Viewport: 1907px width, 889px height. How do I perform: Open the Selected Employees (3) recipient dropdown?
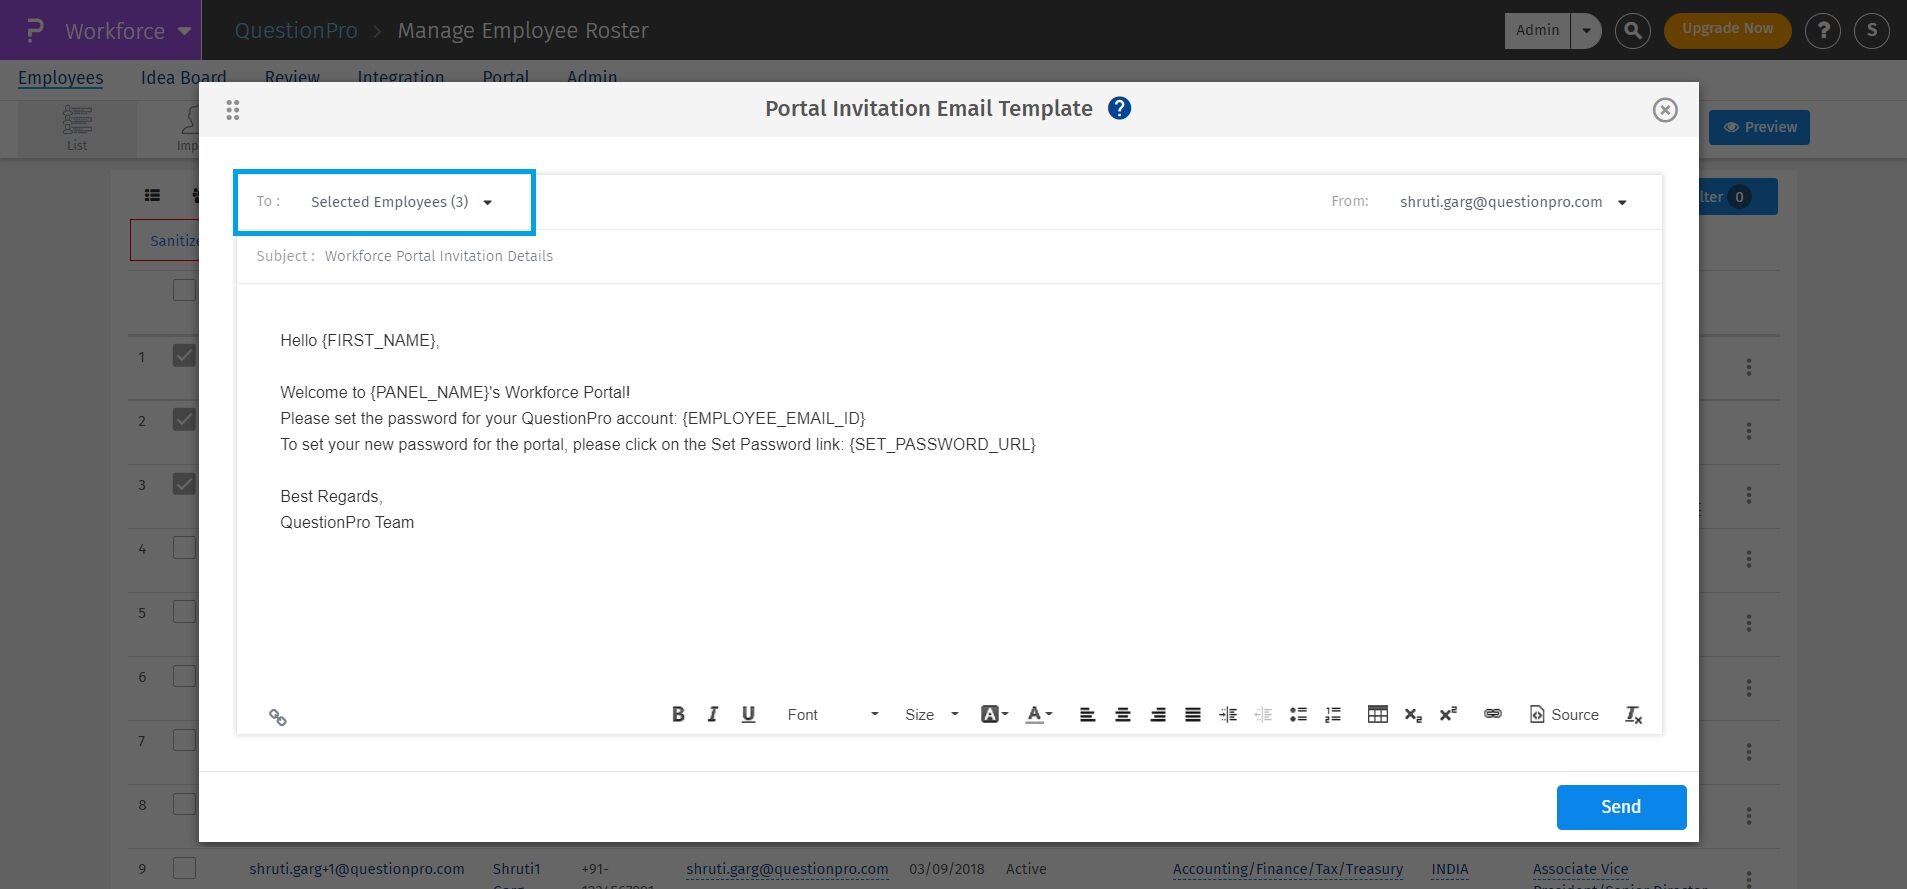pyautogui.click(x=402, y=202)
